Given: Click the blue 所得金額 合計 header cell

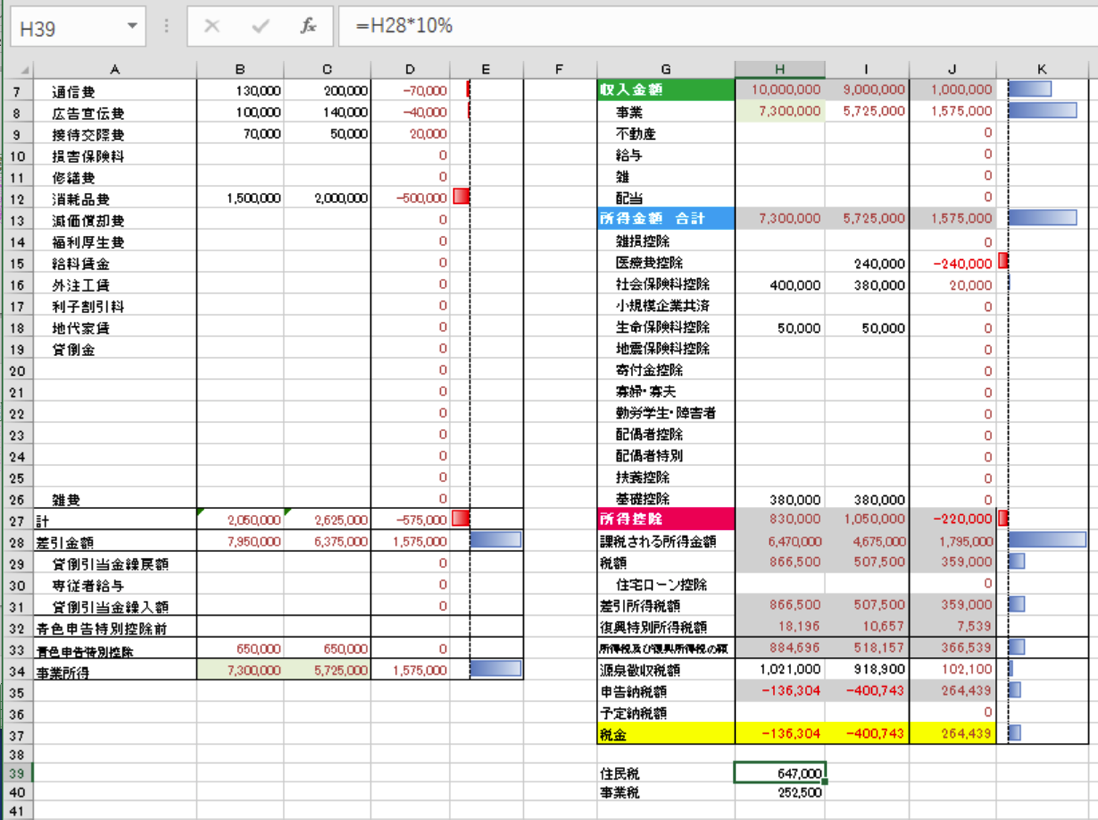Looking at the screenshot, I should click(666, 218).
